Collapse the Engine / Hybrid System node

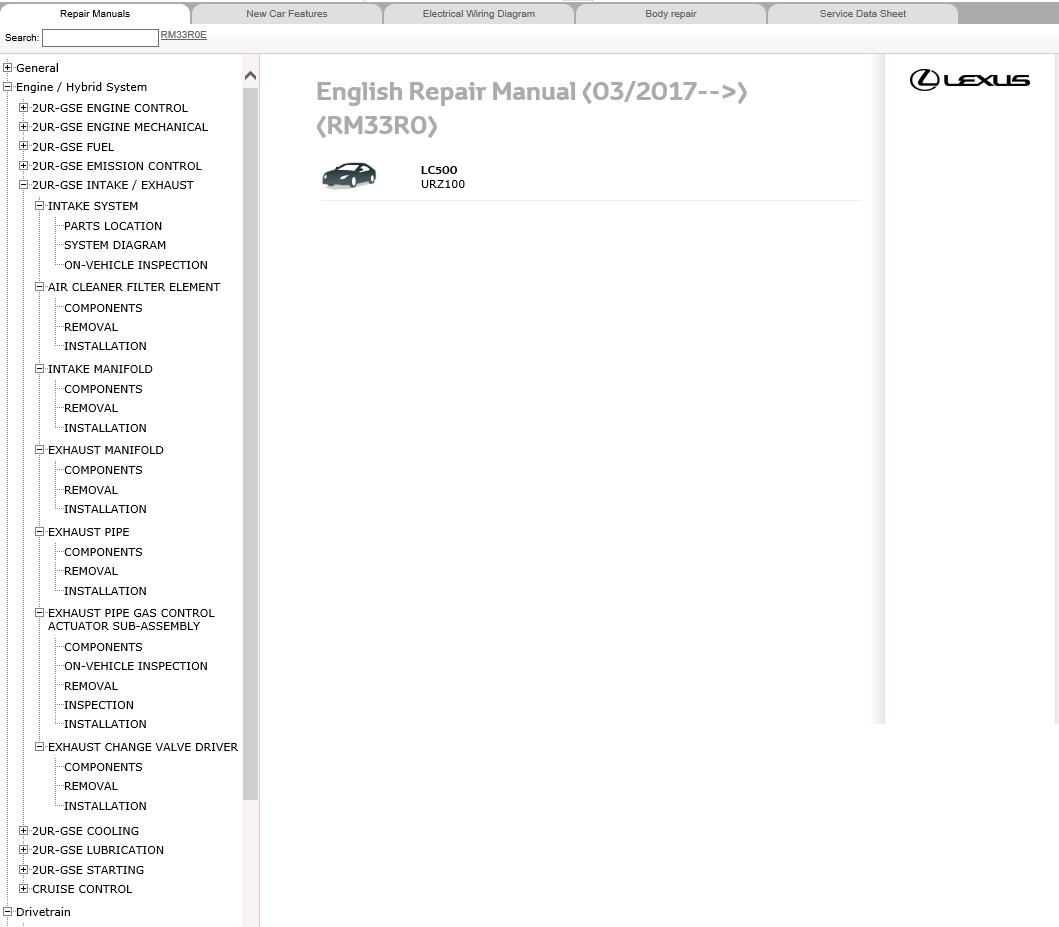(x=7, y=86)
